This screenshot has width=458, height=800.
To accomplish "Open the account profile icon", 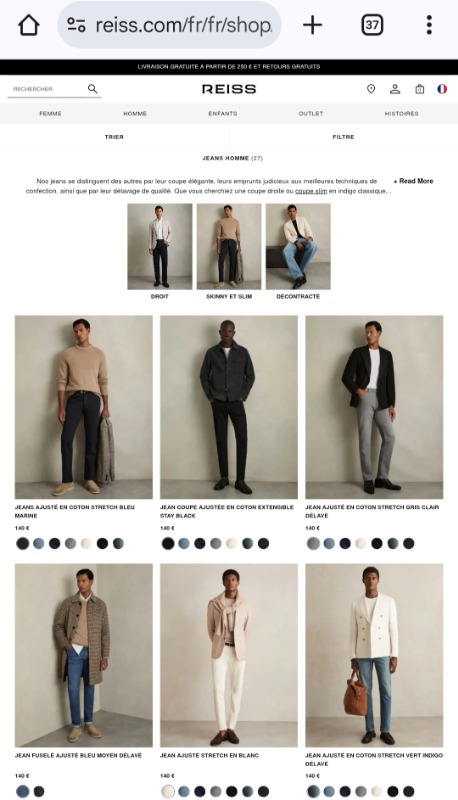I will (395, 89).
